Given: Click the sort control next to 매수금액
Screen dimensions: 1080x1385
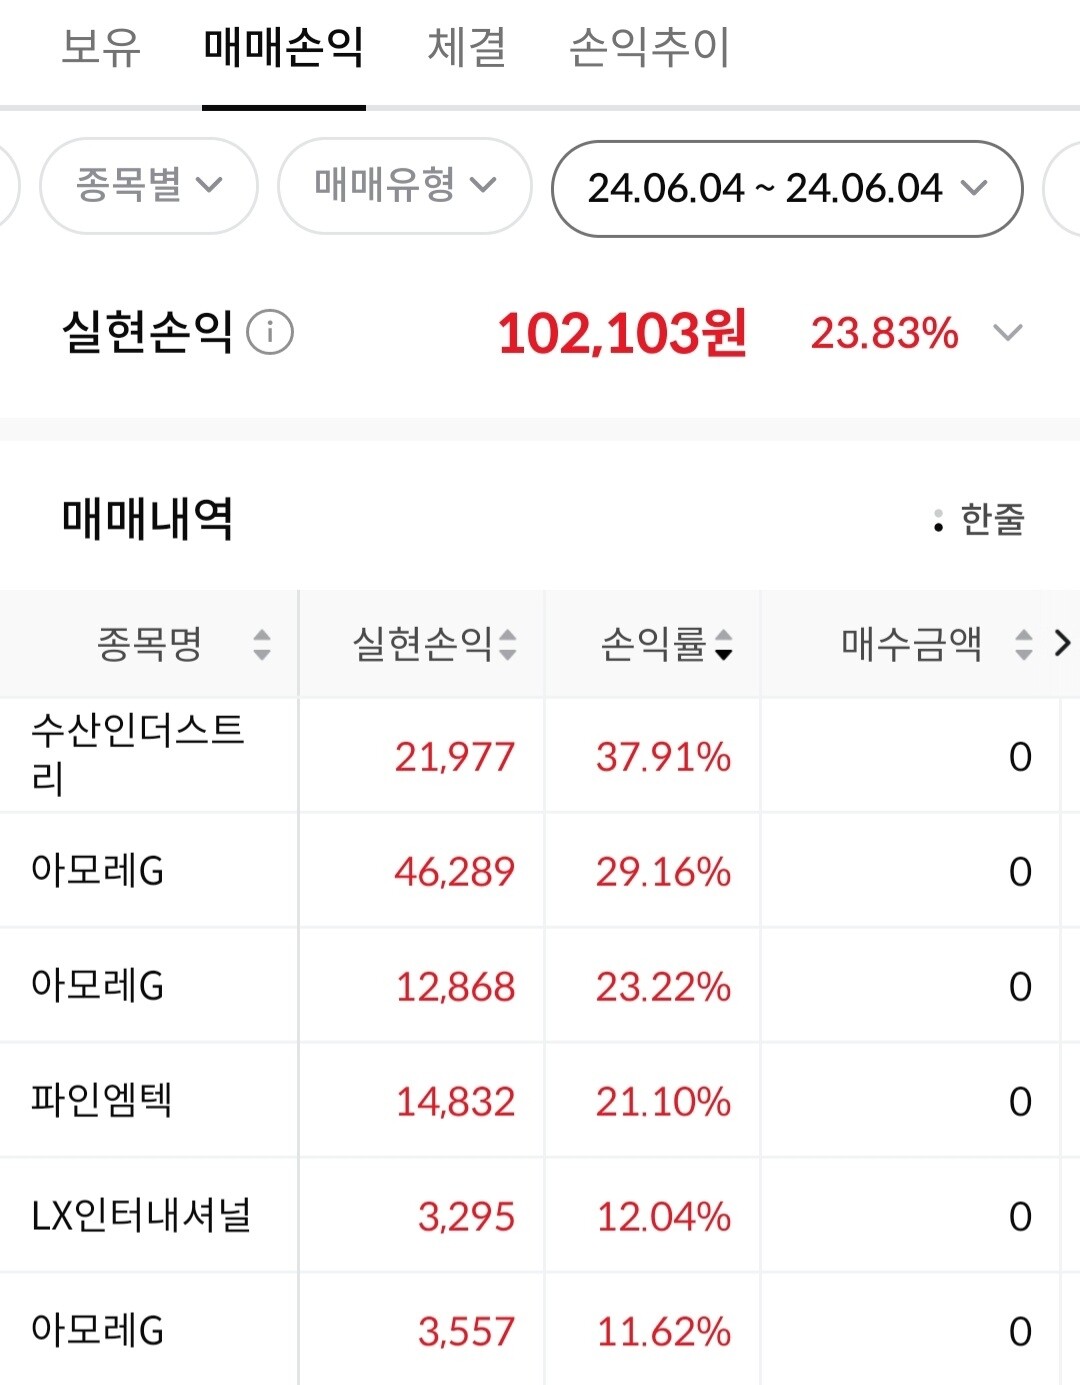Looking at the screenshot, I should pos(1023,647).
